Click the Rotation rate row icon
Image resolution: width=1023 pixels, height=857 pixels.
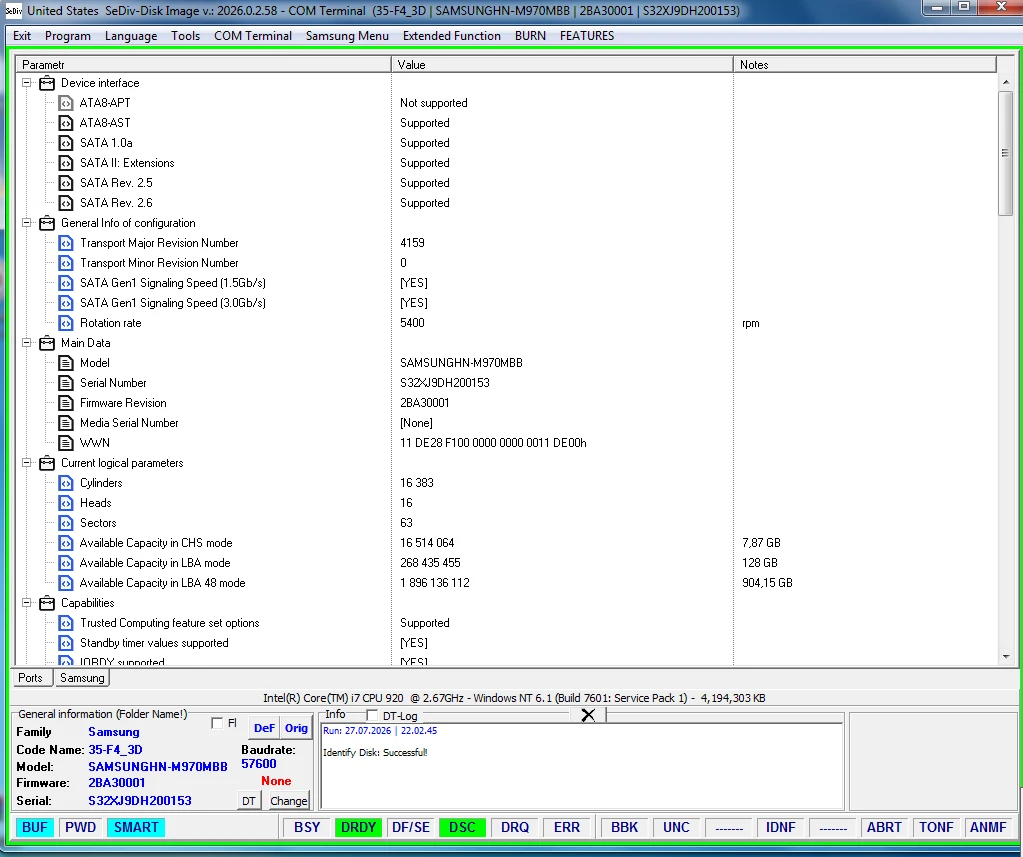(x=66, y=323)
